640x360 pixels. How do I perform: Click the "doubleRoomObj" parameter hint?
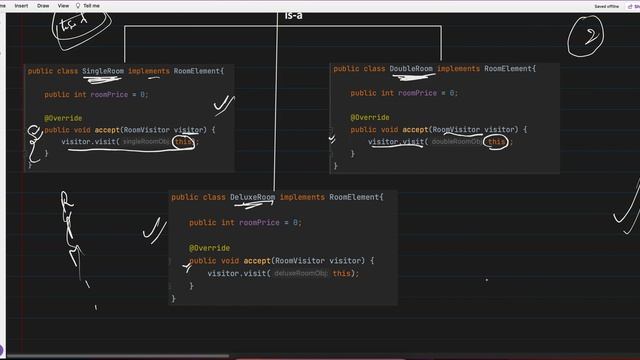[456, 141]
